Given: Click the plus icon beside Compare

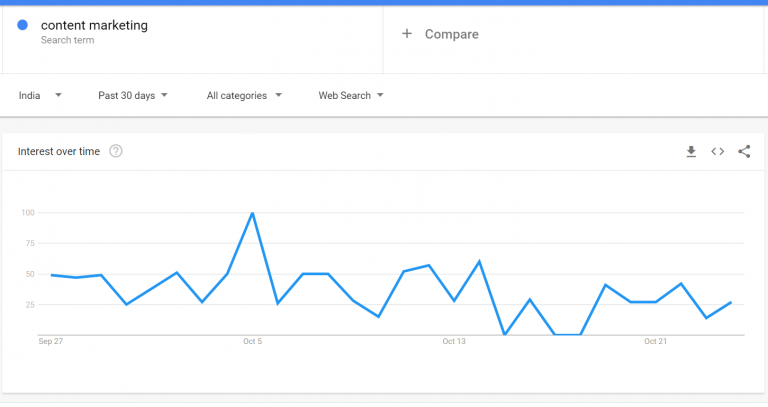Looking at the screenshot, I should [407, 34].
